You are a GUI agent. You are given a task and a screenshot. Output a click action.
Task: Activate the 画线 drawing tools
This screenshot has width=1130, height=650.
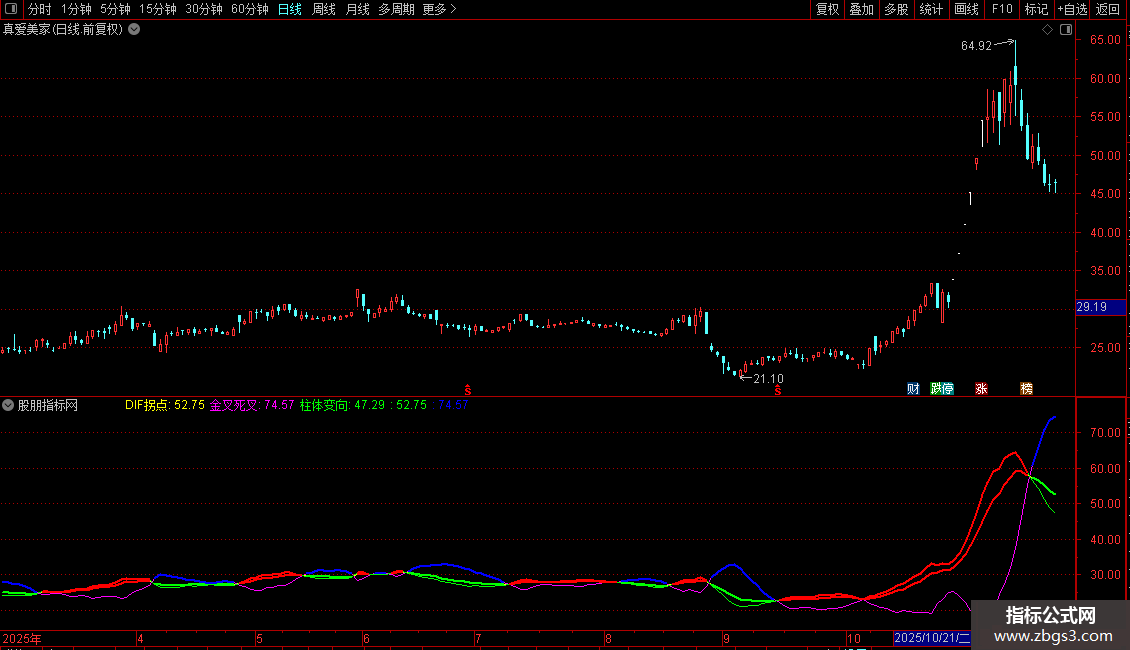(966, 9)
